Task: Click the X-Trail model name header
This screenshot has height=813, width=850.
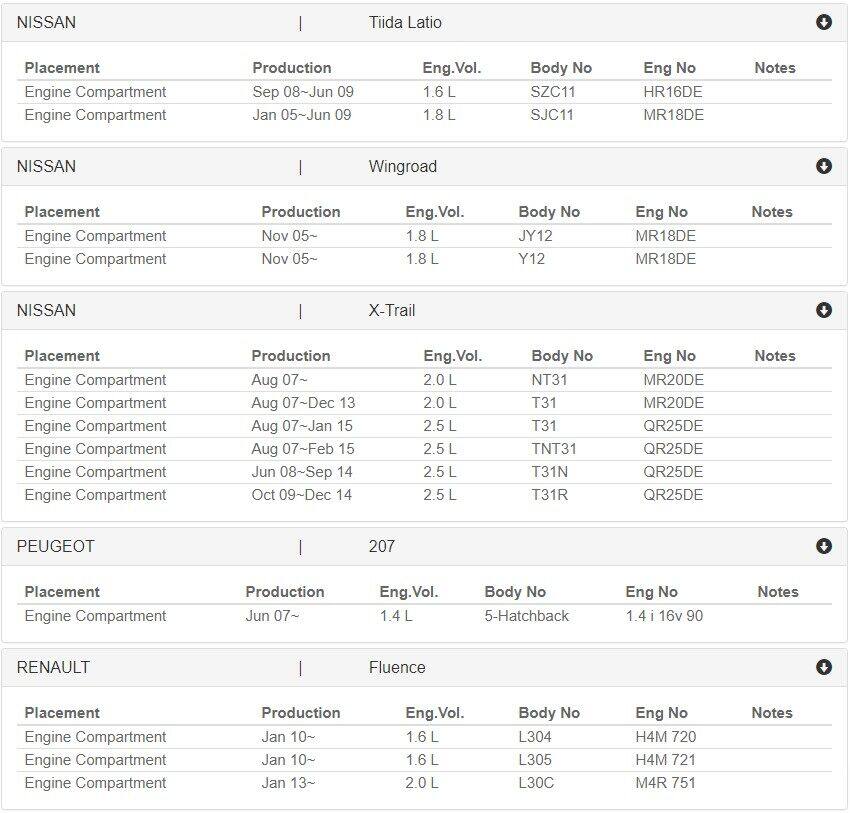Action: click(392, 311)
